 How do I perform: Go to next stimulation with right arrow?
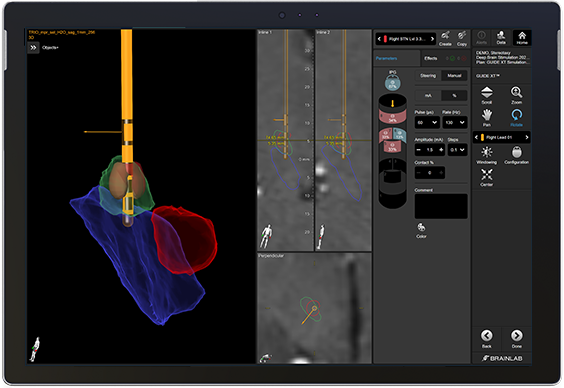(x=432, y=39)
